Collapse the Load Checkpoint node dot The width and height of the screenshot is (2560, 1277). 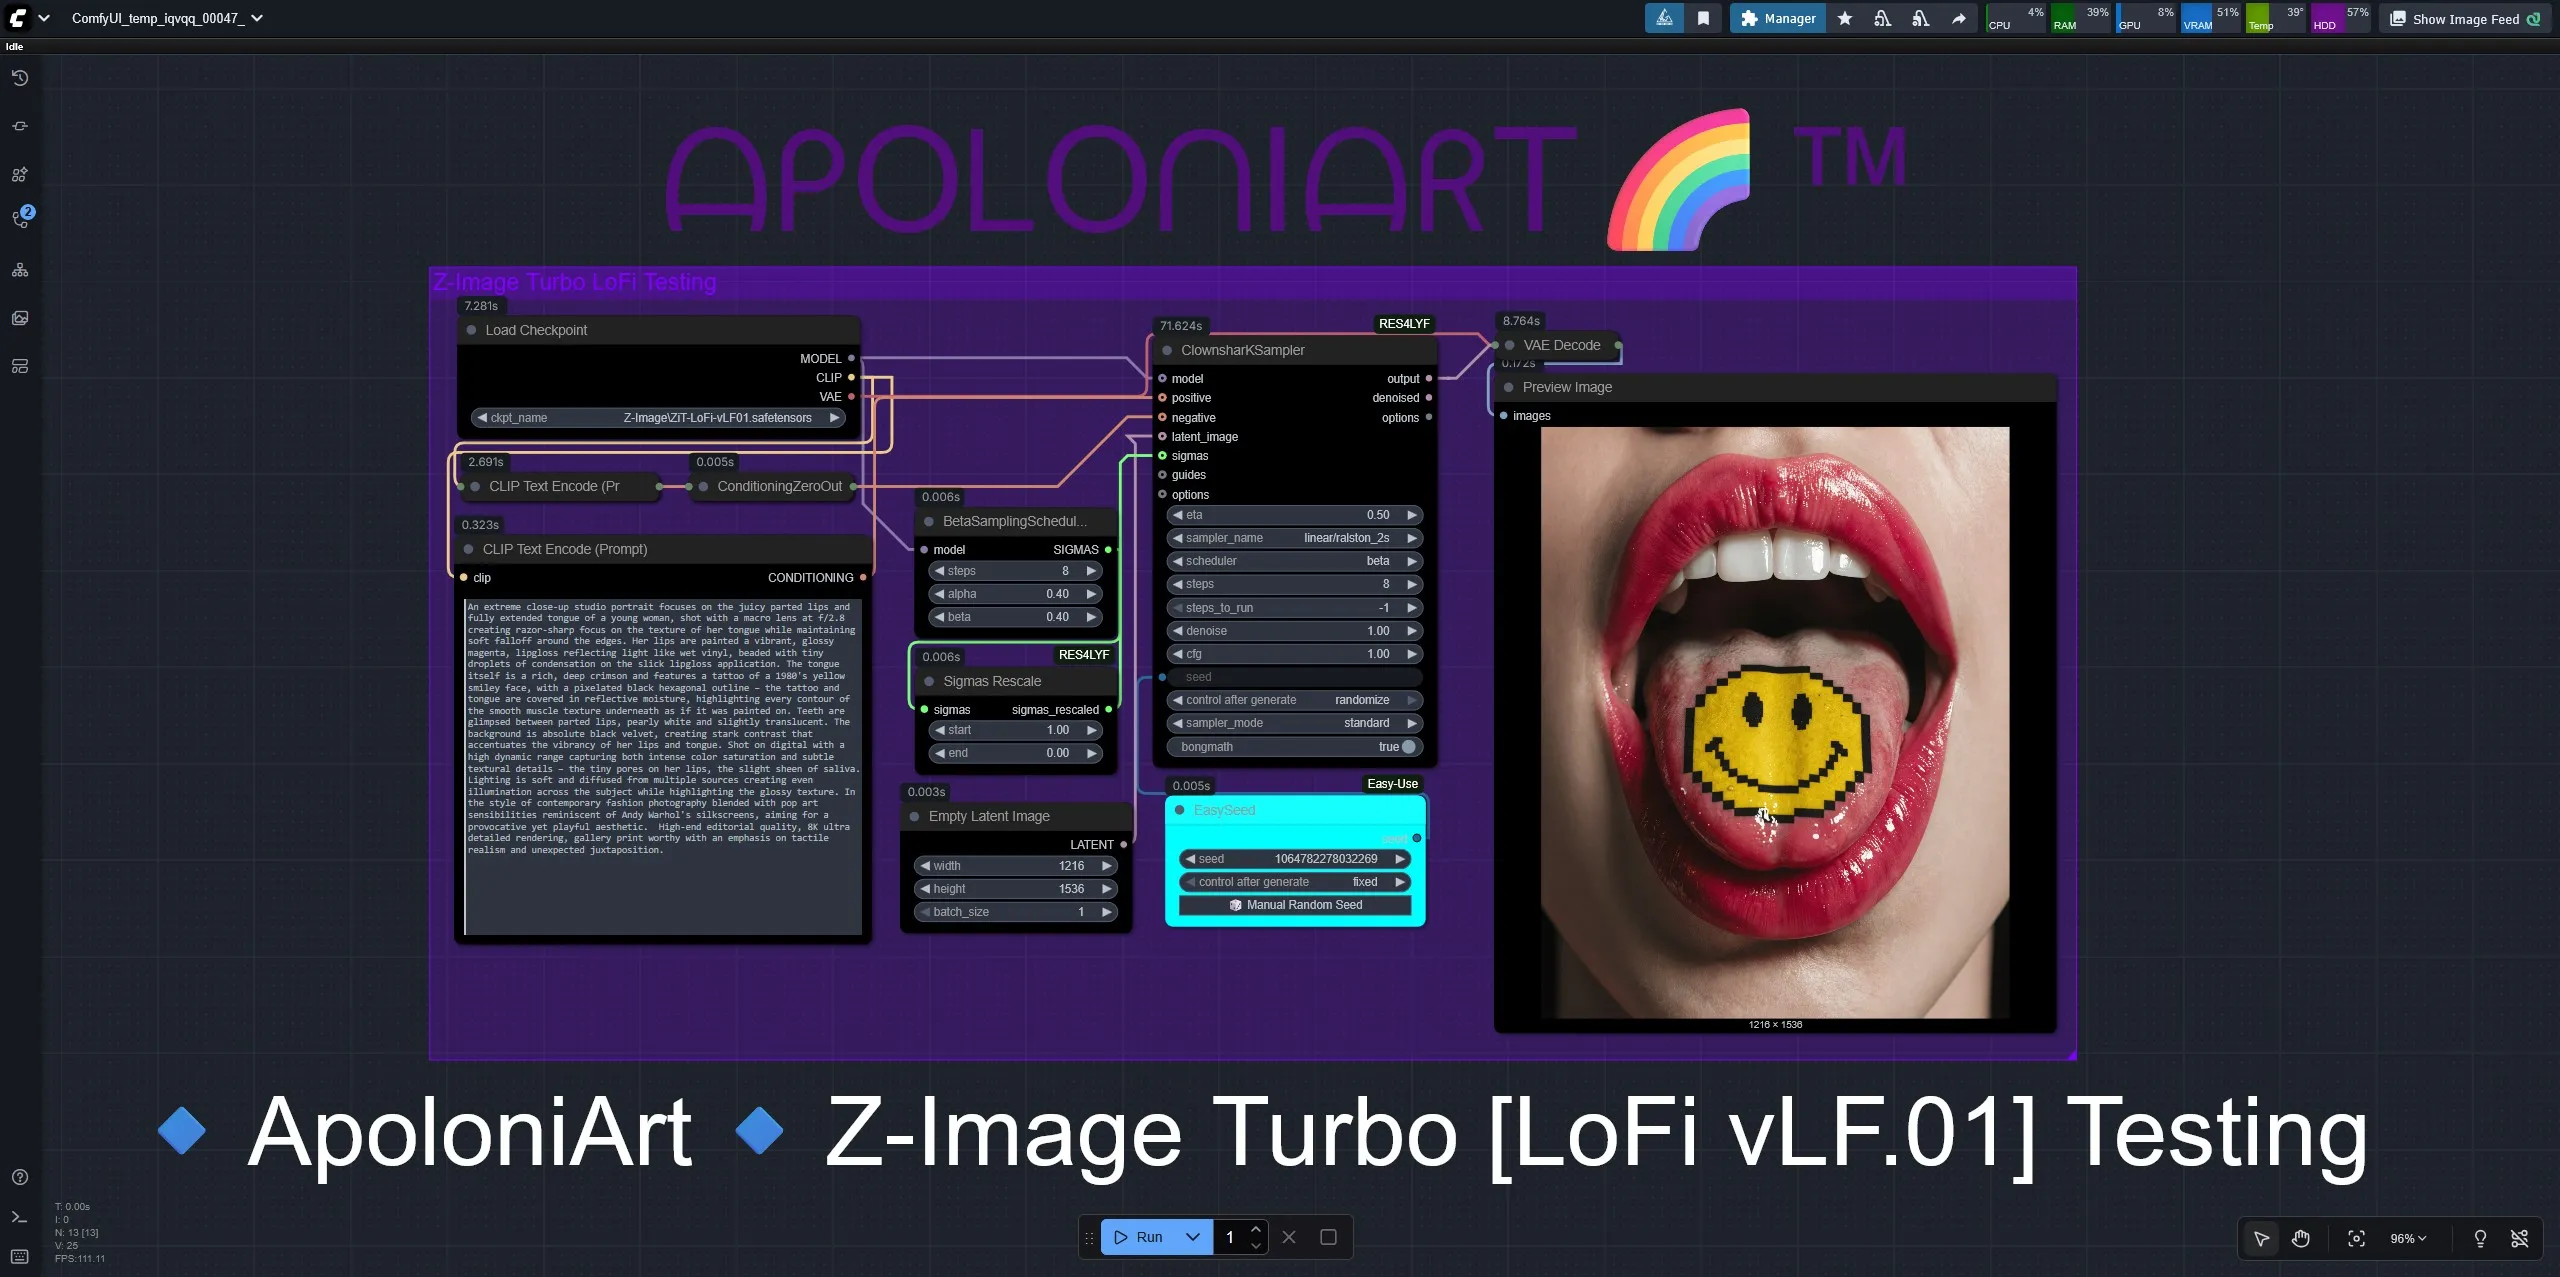pos(471,330)
